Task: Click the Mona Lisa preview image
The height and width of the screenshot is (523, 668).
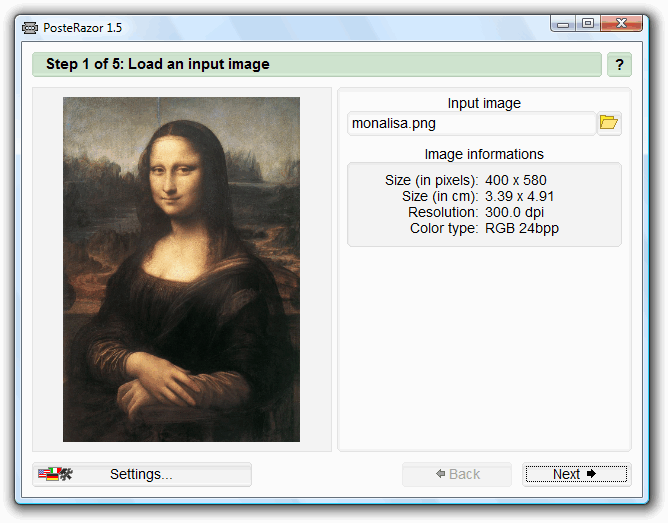Action: coord(181,269)
